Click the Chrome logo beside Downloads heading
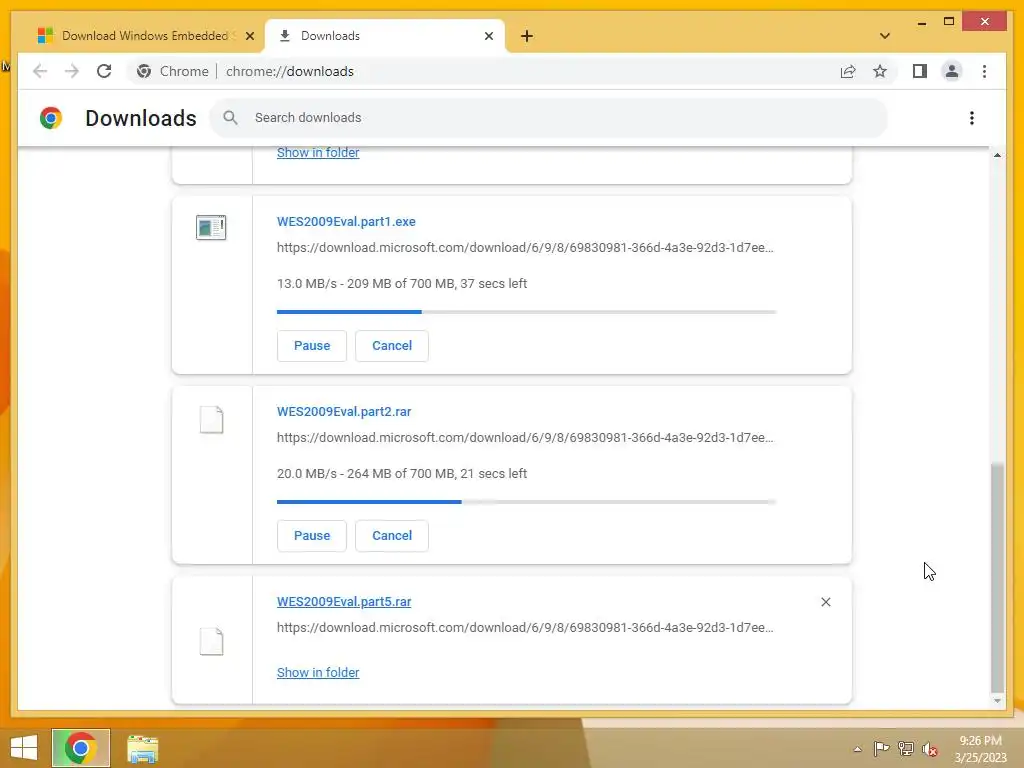This screenshot has height=768, width=1024. coord(51,118)
